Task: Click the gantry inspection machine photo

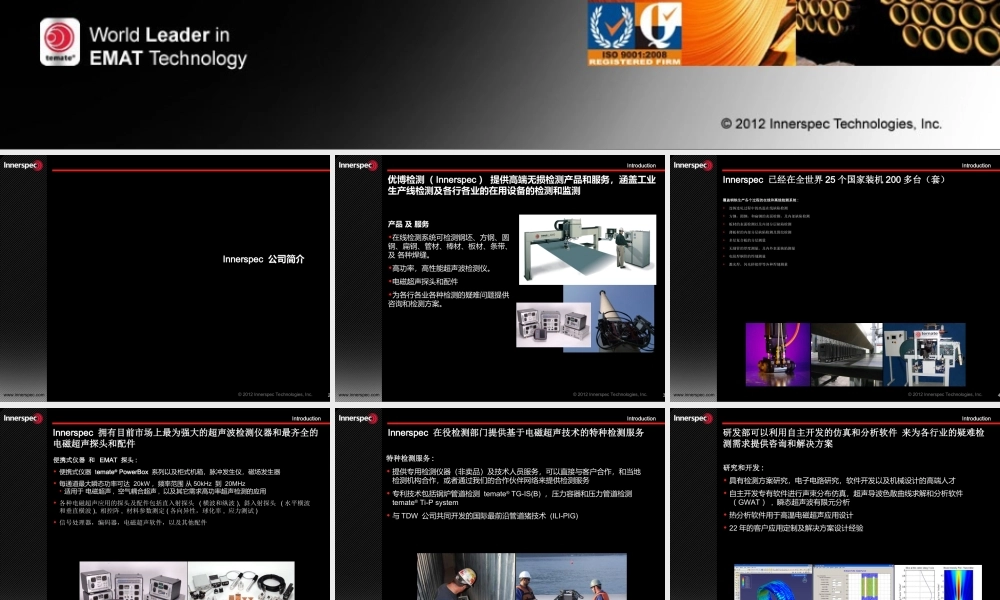Action: tap(587, 249)
